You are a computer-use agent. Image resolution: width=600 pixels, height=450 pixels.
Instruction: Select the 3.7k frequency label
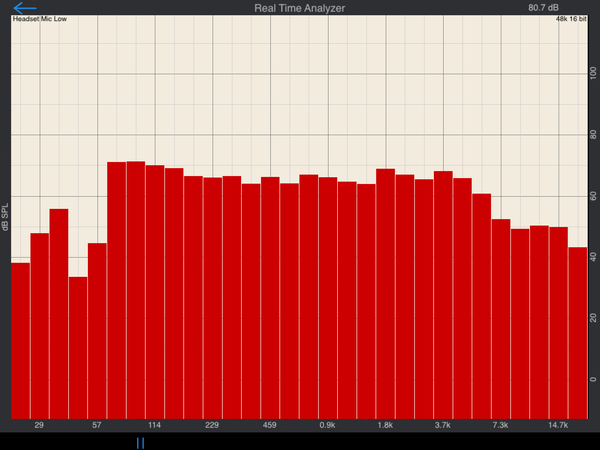pyautogui.click(x=443, y=425)
